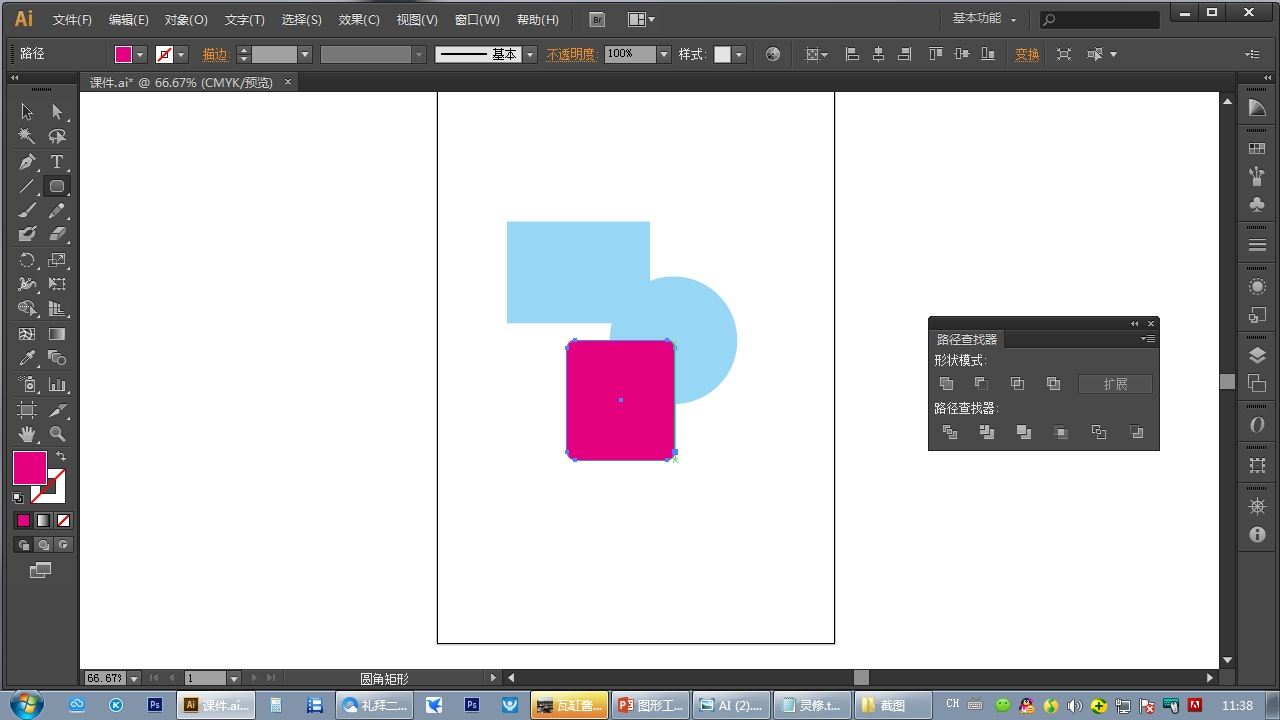Choose the Blend tool

point(57,359)
